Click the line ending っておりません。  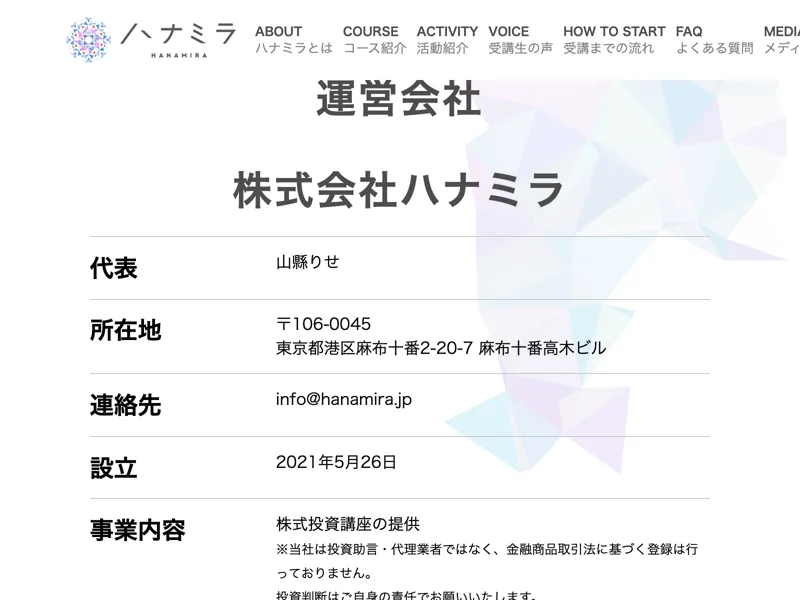tap(324, 573)
